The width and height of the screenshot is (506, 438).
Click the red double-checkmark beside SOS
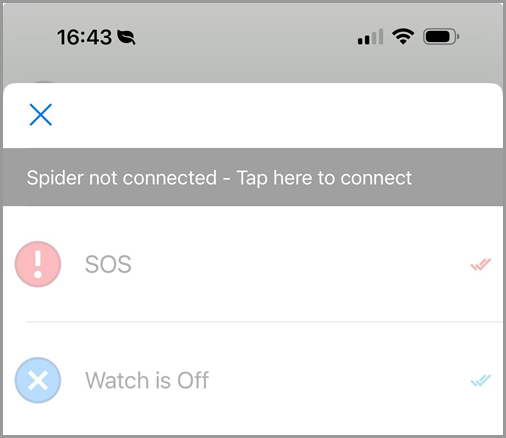click(x=481, y=264)
